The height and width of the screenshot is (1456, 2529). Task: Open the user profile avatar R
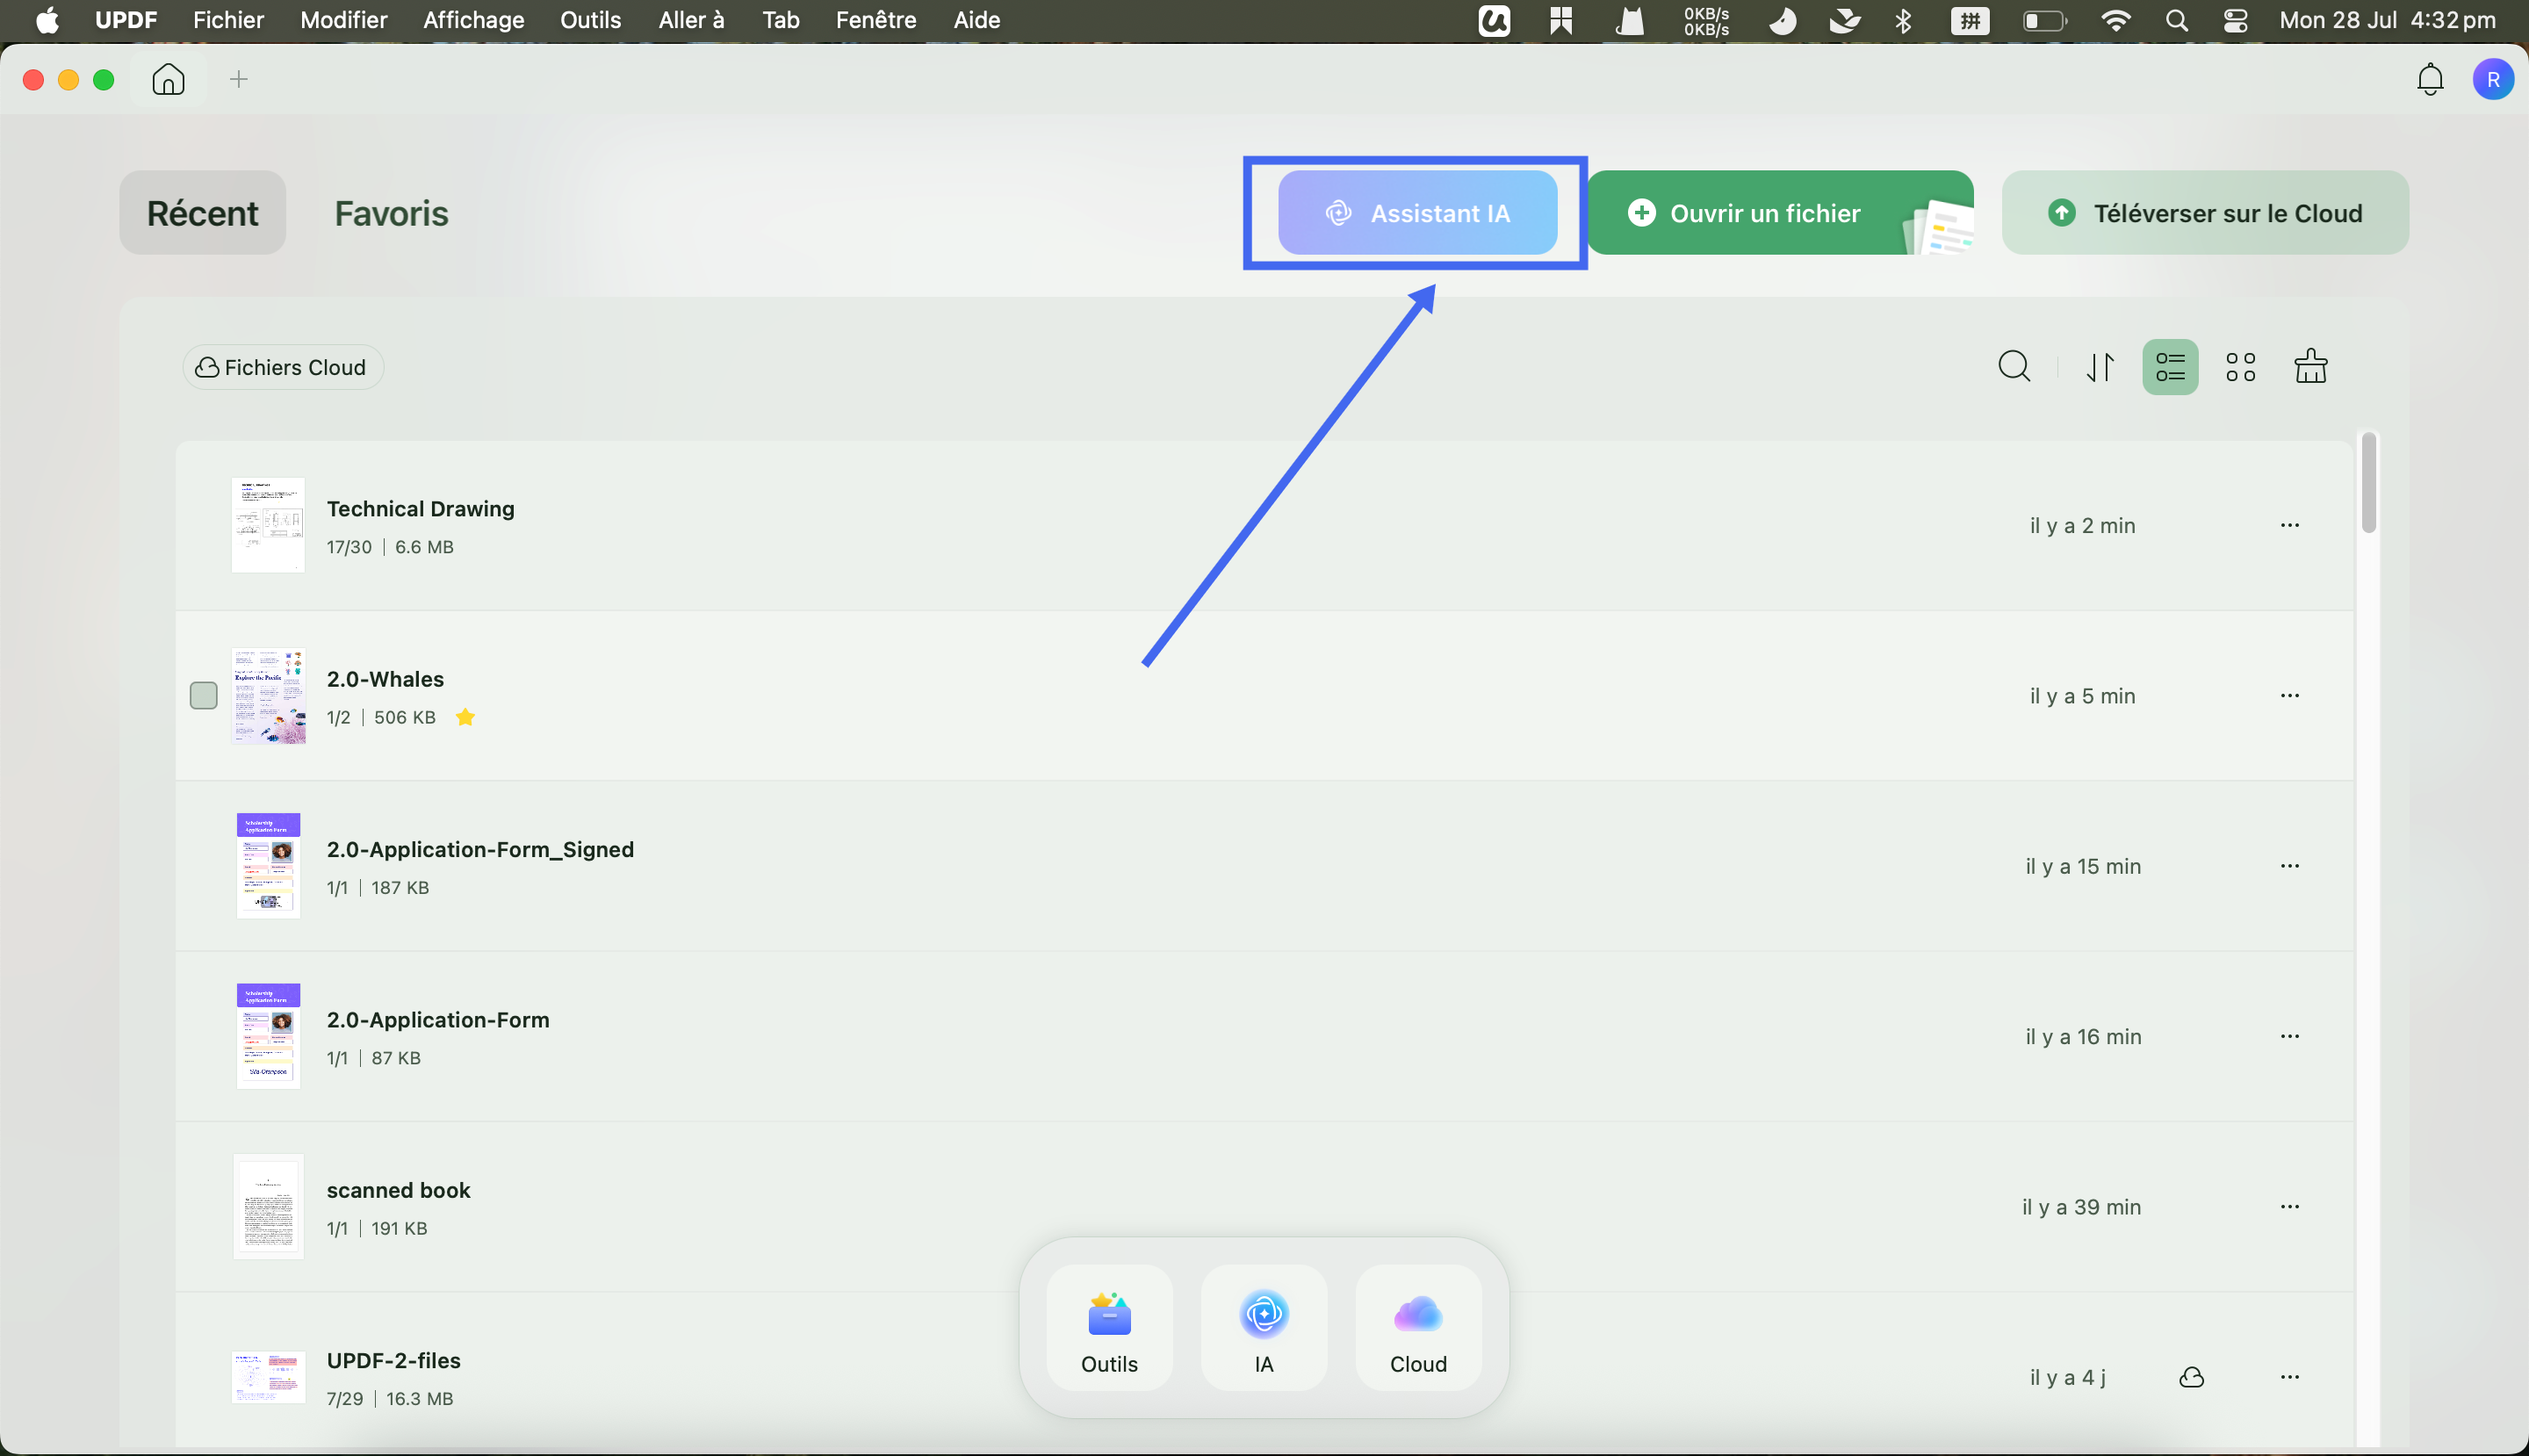pos(2493,79)
